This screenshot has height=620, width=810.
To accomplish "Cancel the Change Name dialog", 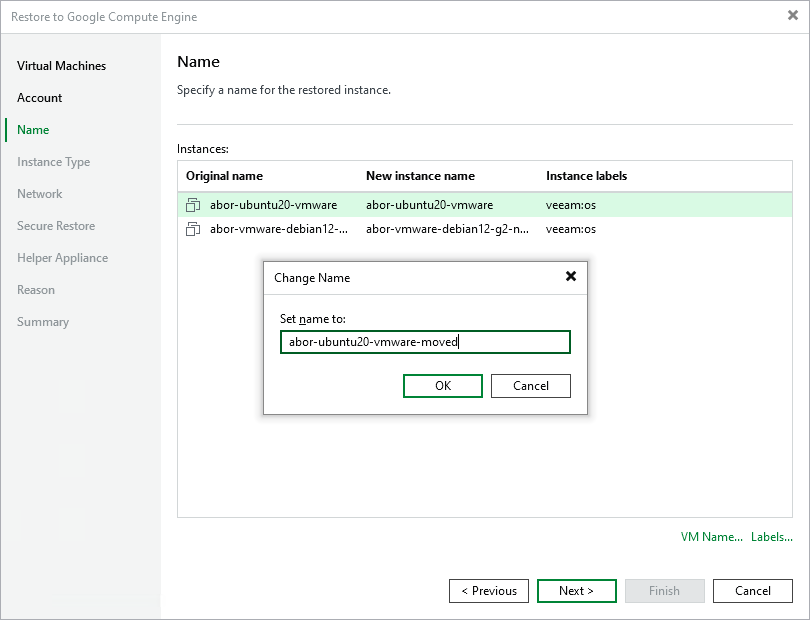I will [531, 386].
